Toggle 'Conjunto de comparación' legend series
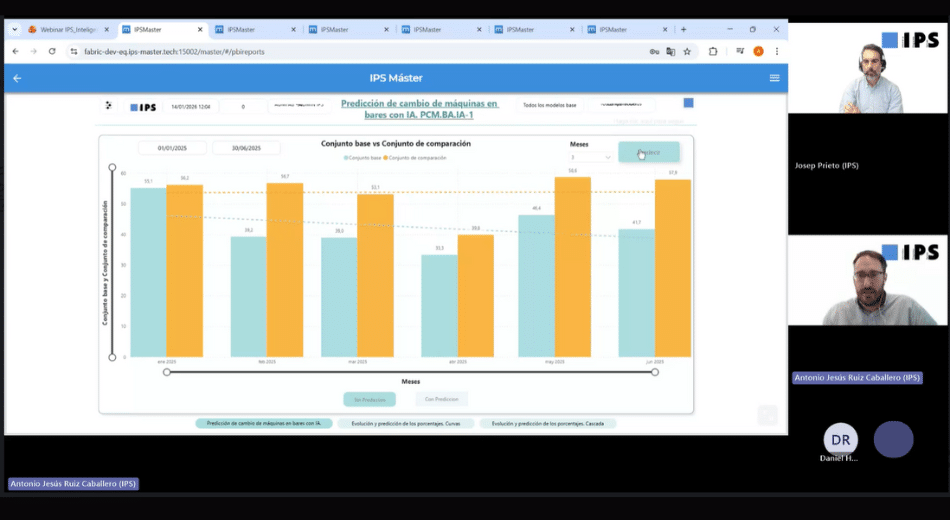The image size is (950, 520). [x=416, y=158]
